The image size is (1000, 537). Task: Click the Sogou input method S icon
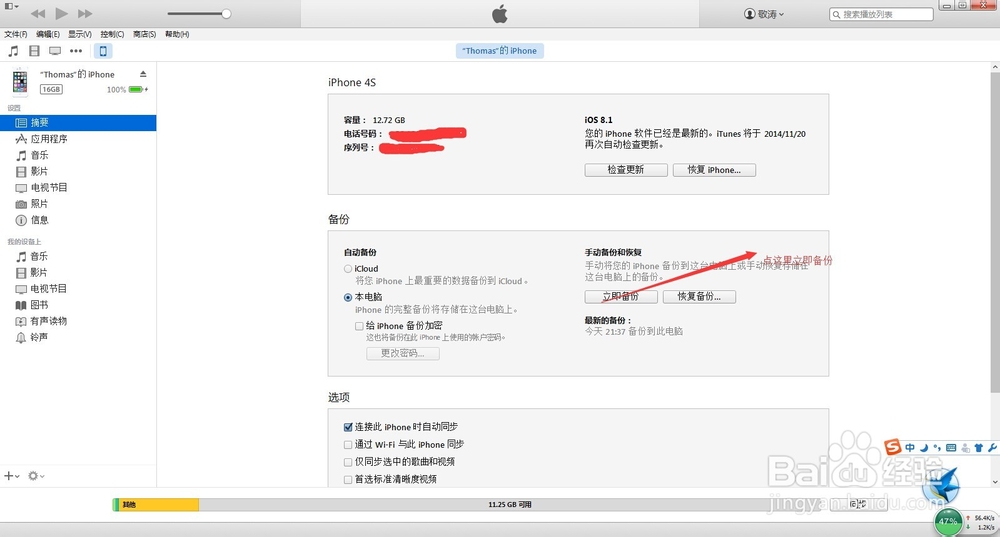pos(892,447)
